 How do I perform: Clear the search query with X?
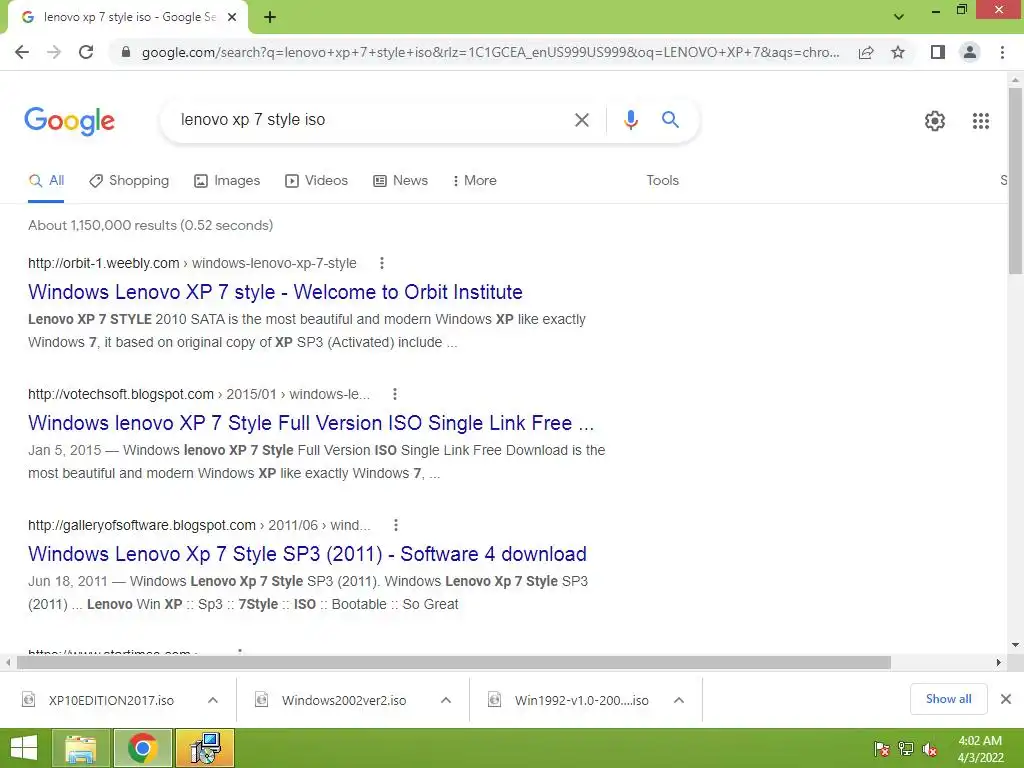coord(581,120)
